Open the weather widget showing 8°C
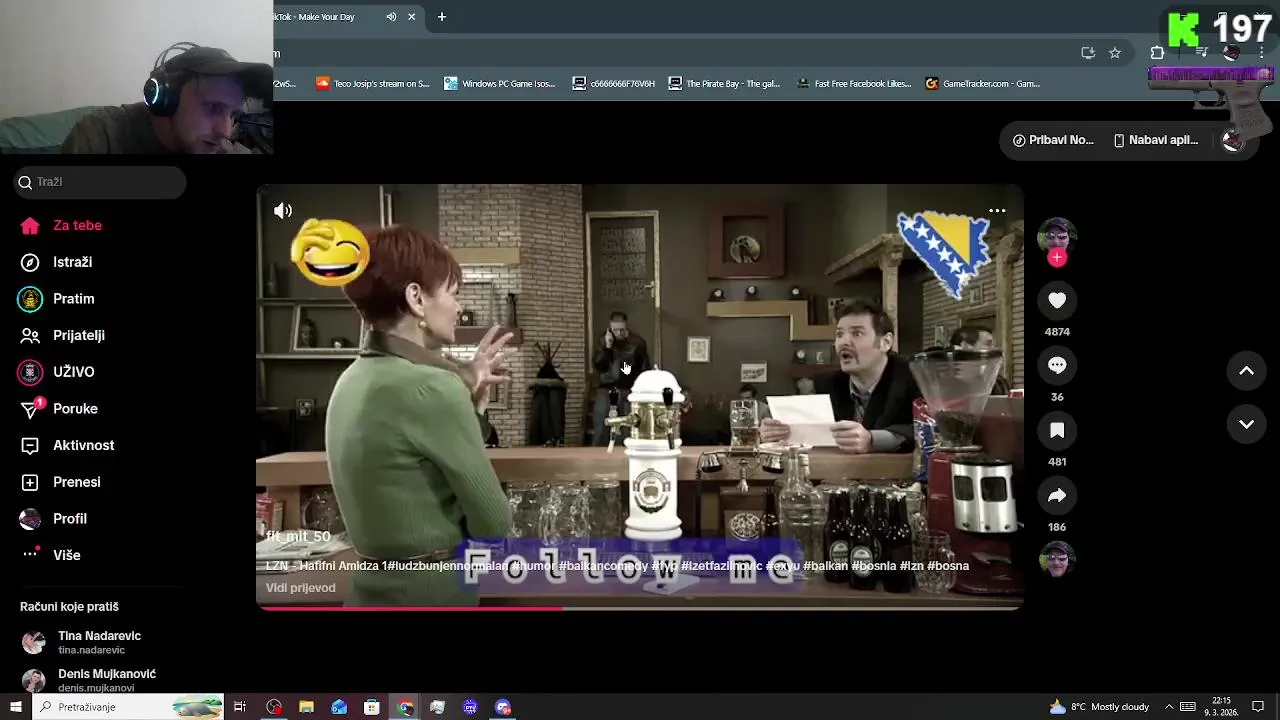Screen dimensions: 1280x720 tap(1099, 707)
